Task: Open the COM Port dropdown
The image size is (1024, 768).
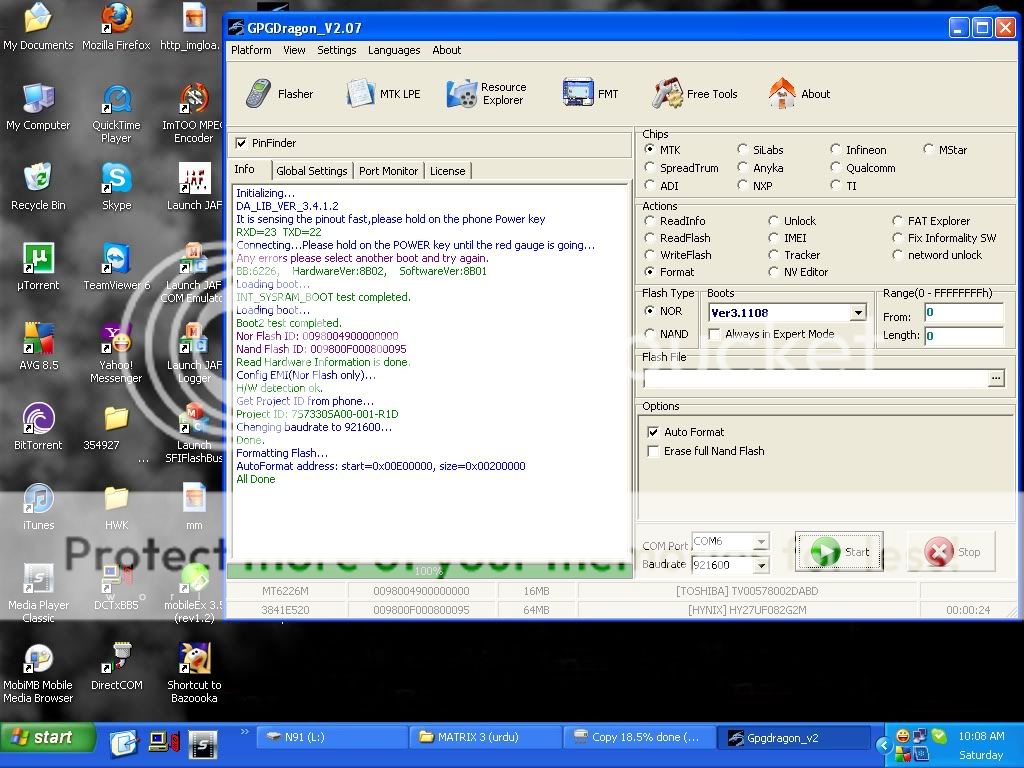Action: [x=761, y=541]
